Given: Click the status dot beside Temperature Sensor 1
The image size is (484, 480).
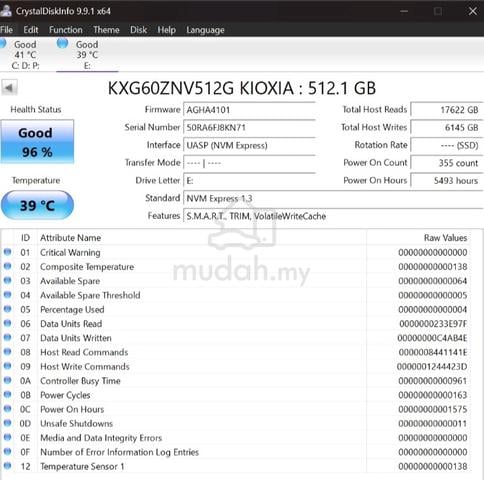Looking at the screenshot, I should coord(7,466).
